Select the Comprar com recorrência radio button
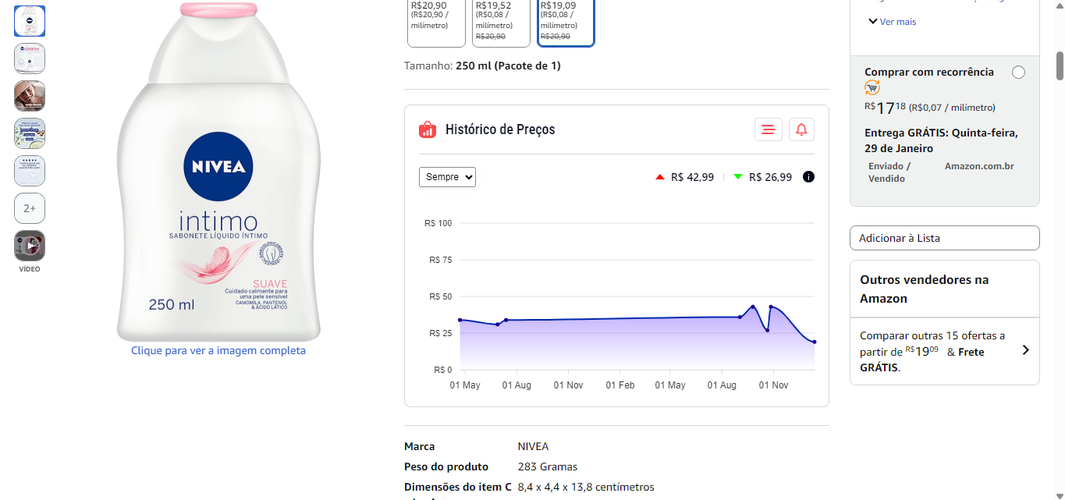The image size is (1065, 500). click(1018, 73)
